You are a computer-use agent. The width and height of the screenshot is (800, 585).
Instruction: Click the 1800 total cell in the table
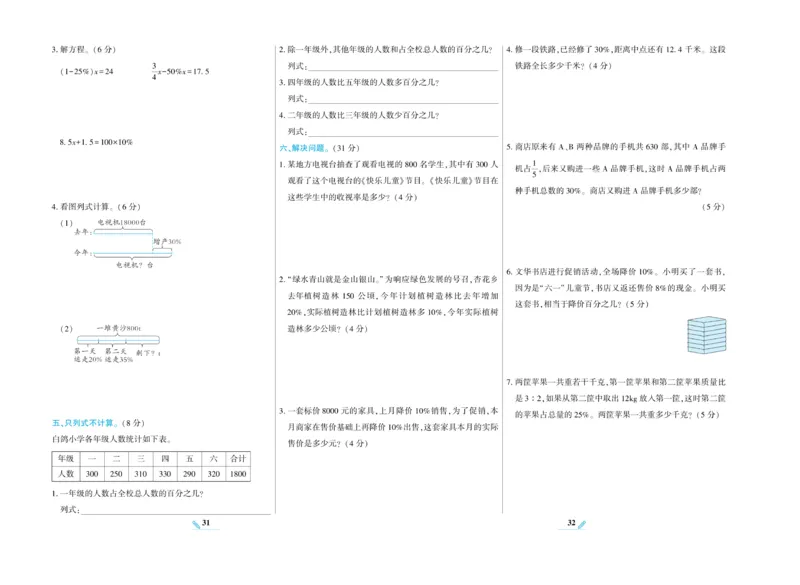(x=238, y=473)
